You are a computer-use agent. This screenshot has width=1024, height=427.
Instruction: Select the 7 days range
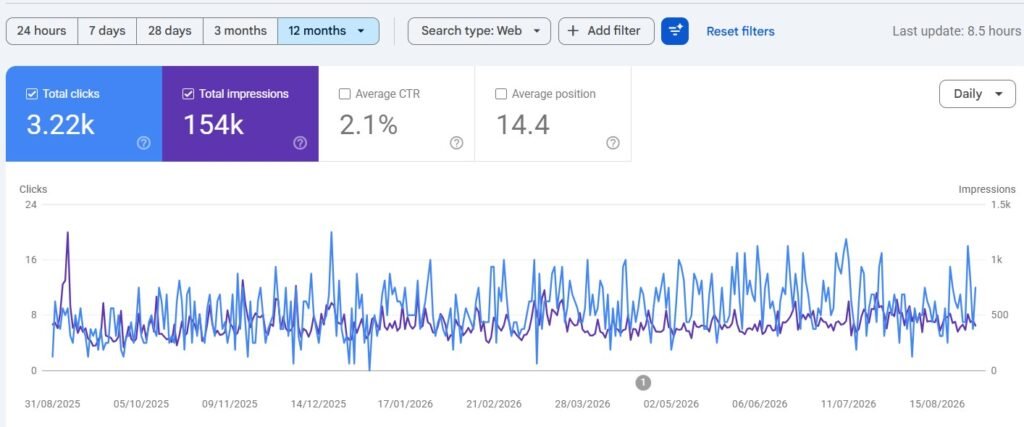click(107, 31)
